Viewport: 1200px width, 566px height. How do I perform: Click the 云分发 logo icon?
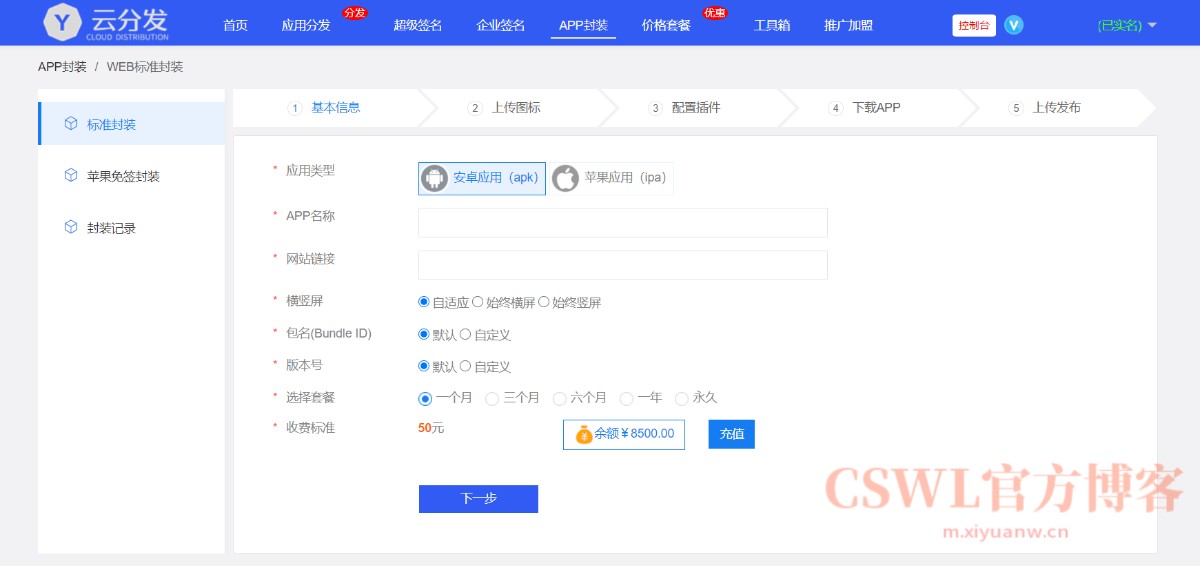(65, 23)
